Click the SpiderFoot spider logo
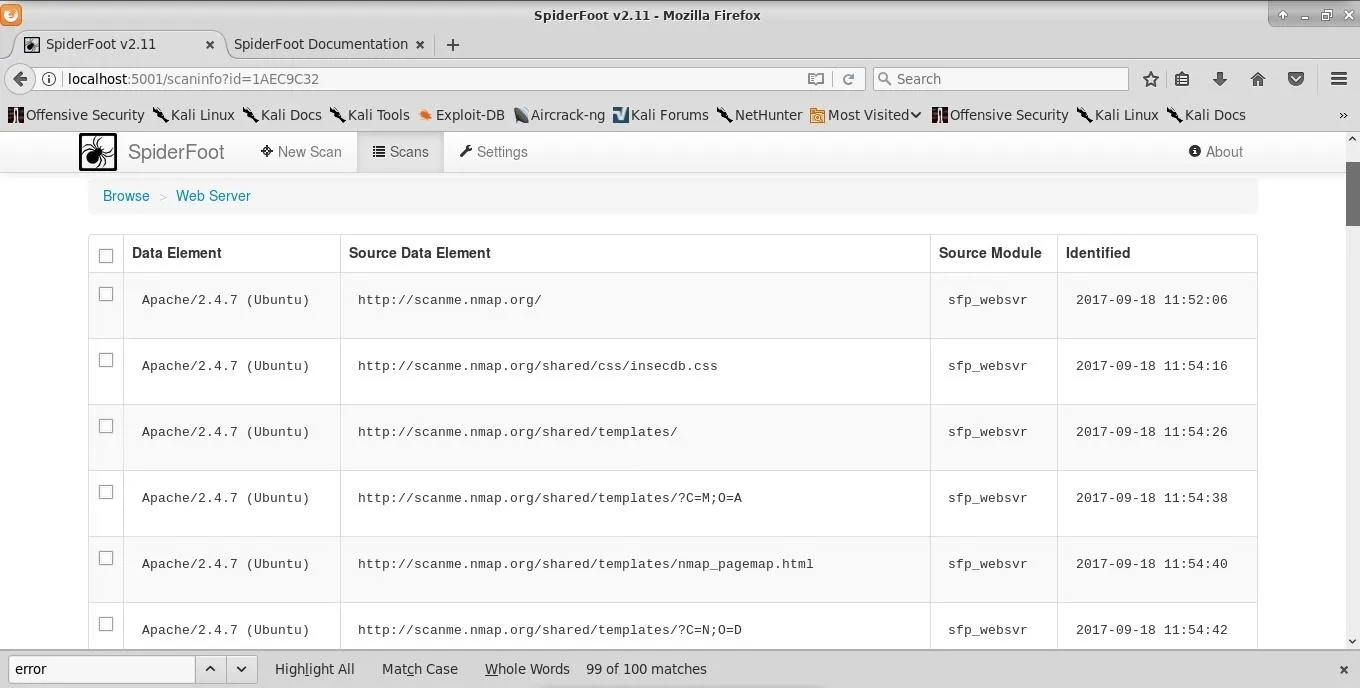This screenshot has width=1360, height=688. point(98,152)
